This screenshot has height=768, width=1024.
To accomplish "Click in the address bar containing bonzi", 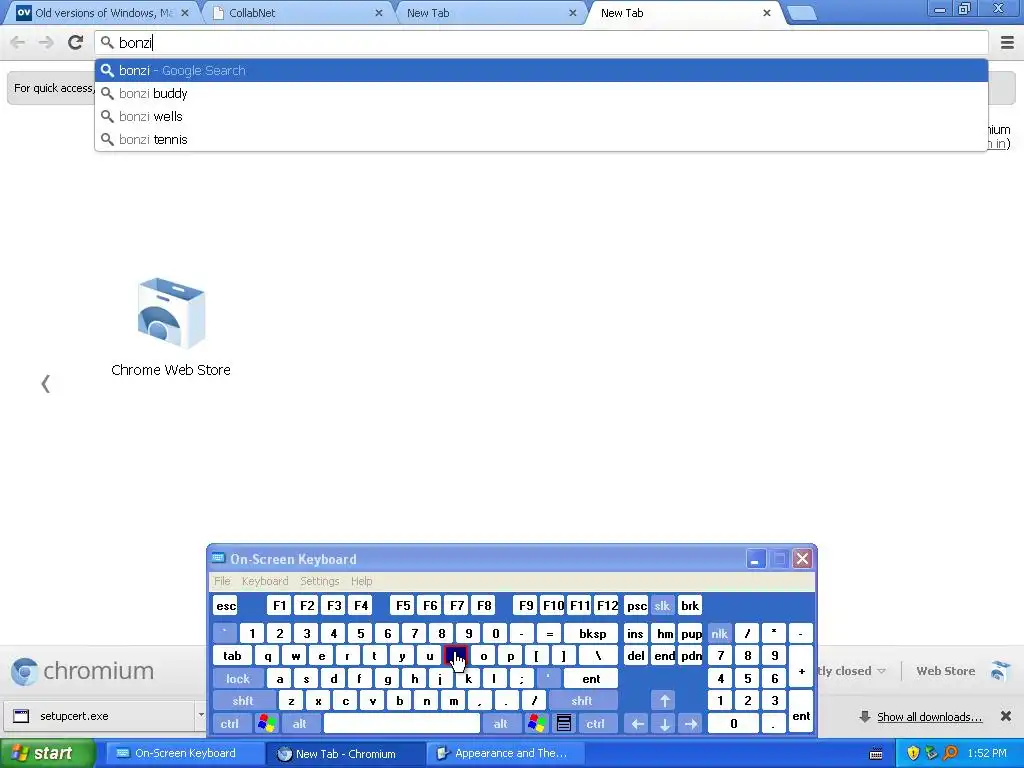I will point(541,42).
